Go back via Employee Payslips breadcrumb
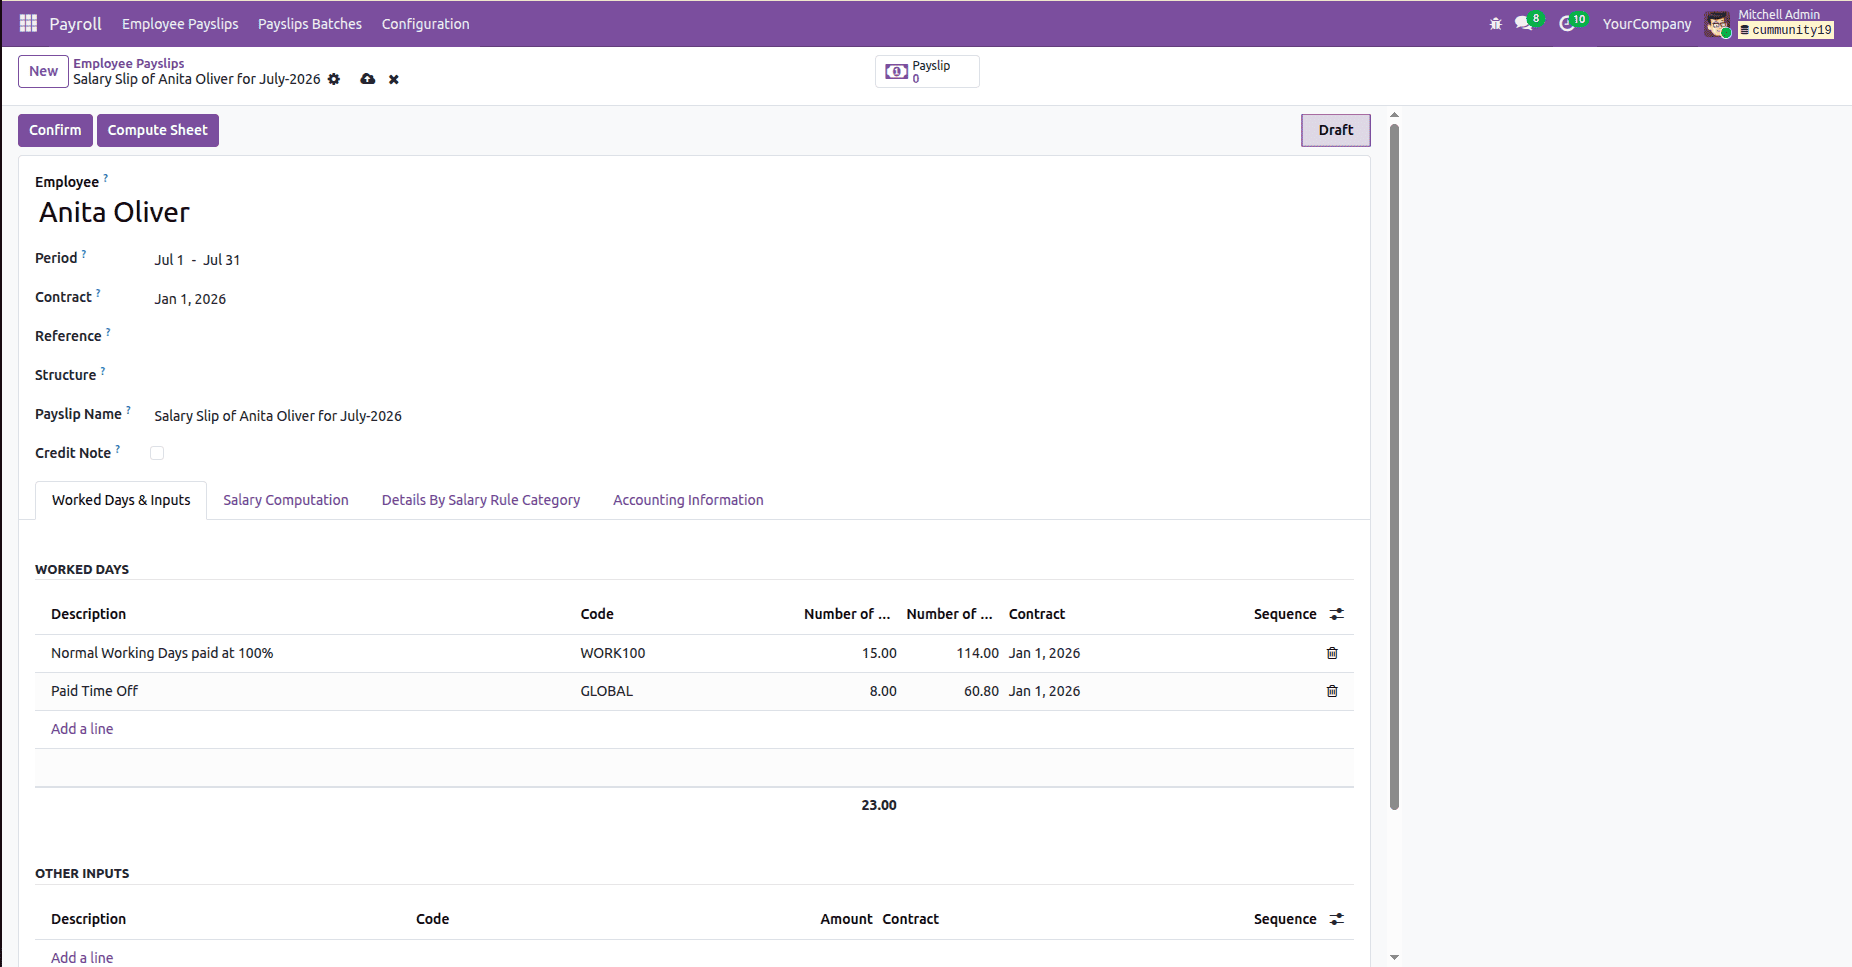The height and width of the screenshot is (967, 1852). pos(129,63)
